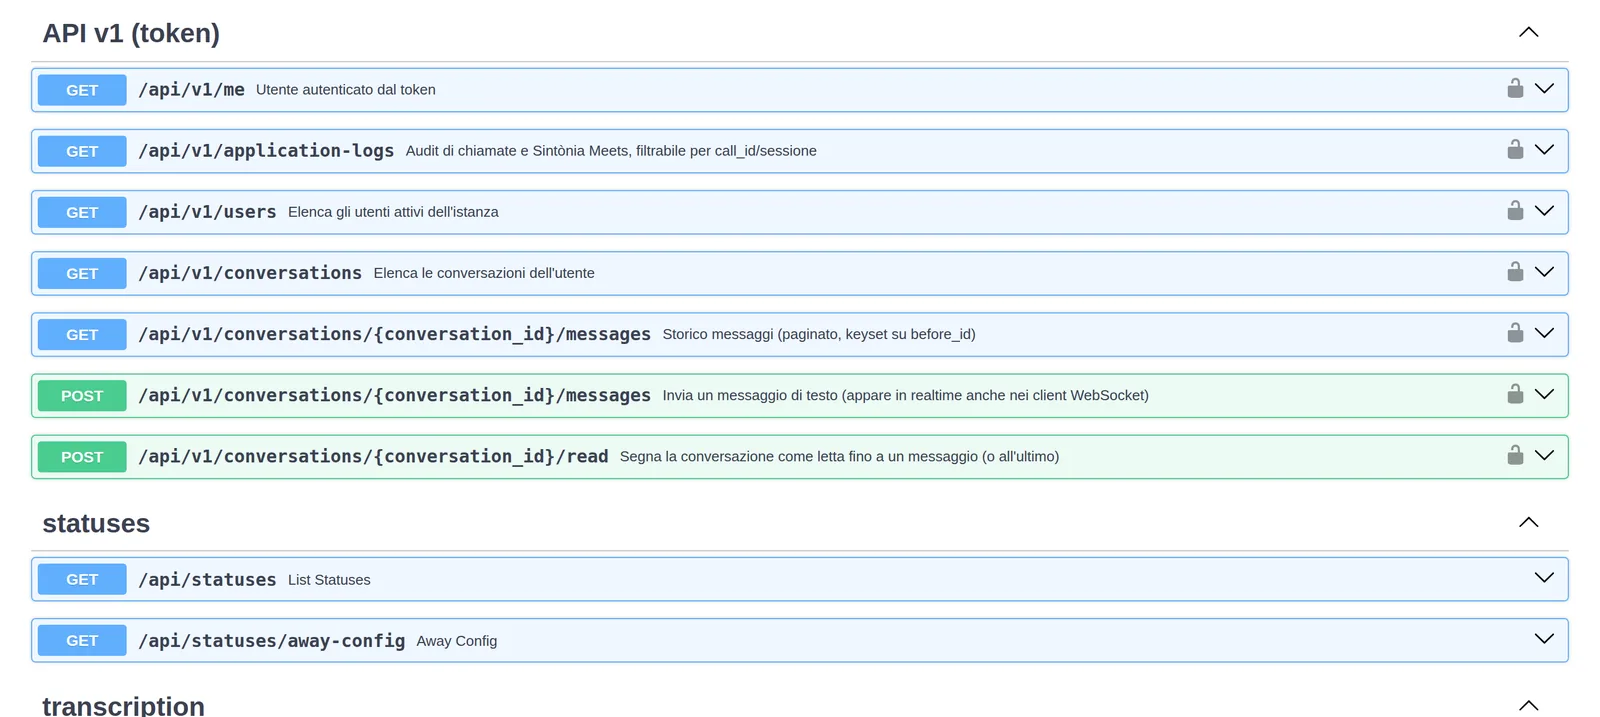Viewport: 1600px width, 717px height.
Task: Click the POST badge for the conversation messages endpoint
Action: [x=82, y=396]
